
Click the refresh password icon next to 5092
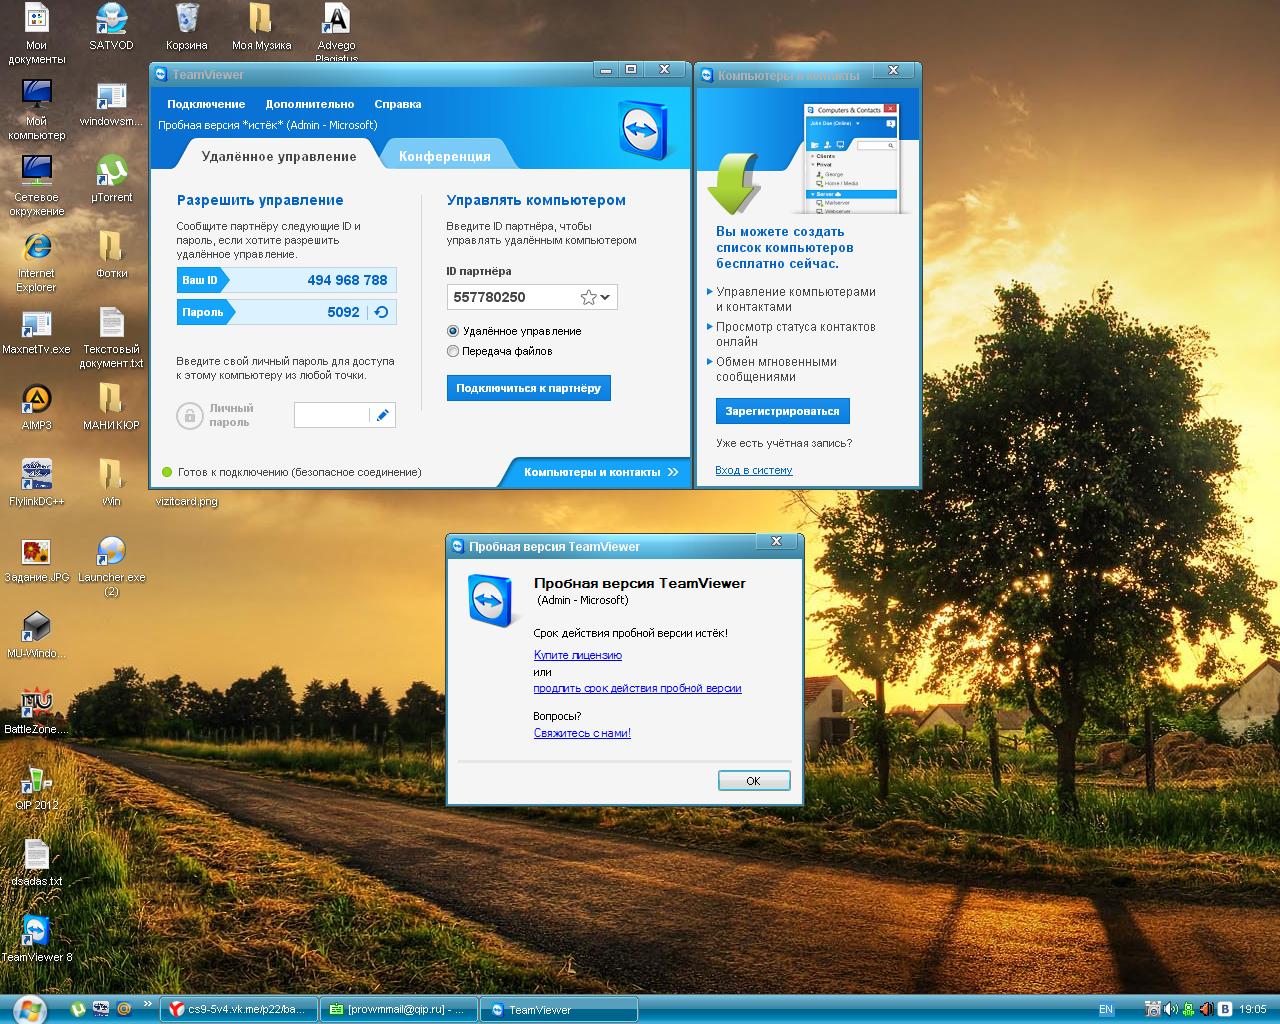[x=381, y=312]
